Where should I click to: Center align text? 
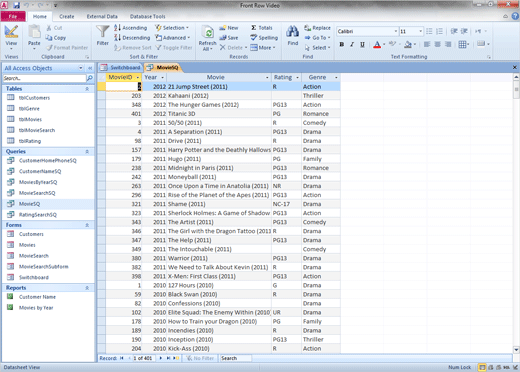pos(438,44)
